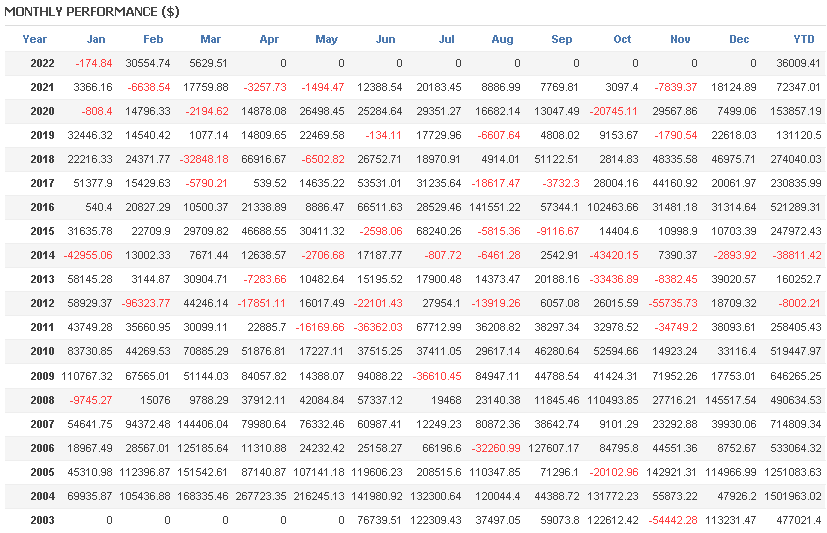This screenshot has height=533, width=827.
Task: Select the 2022 YTD value 36009.41
Action: 795,62
